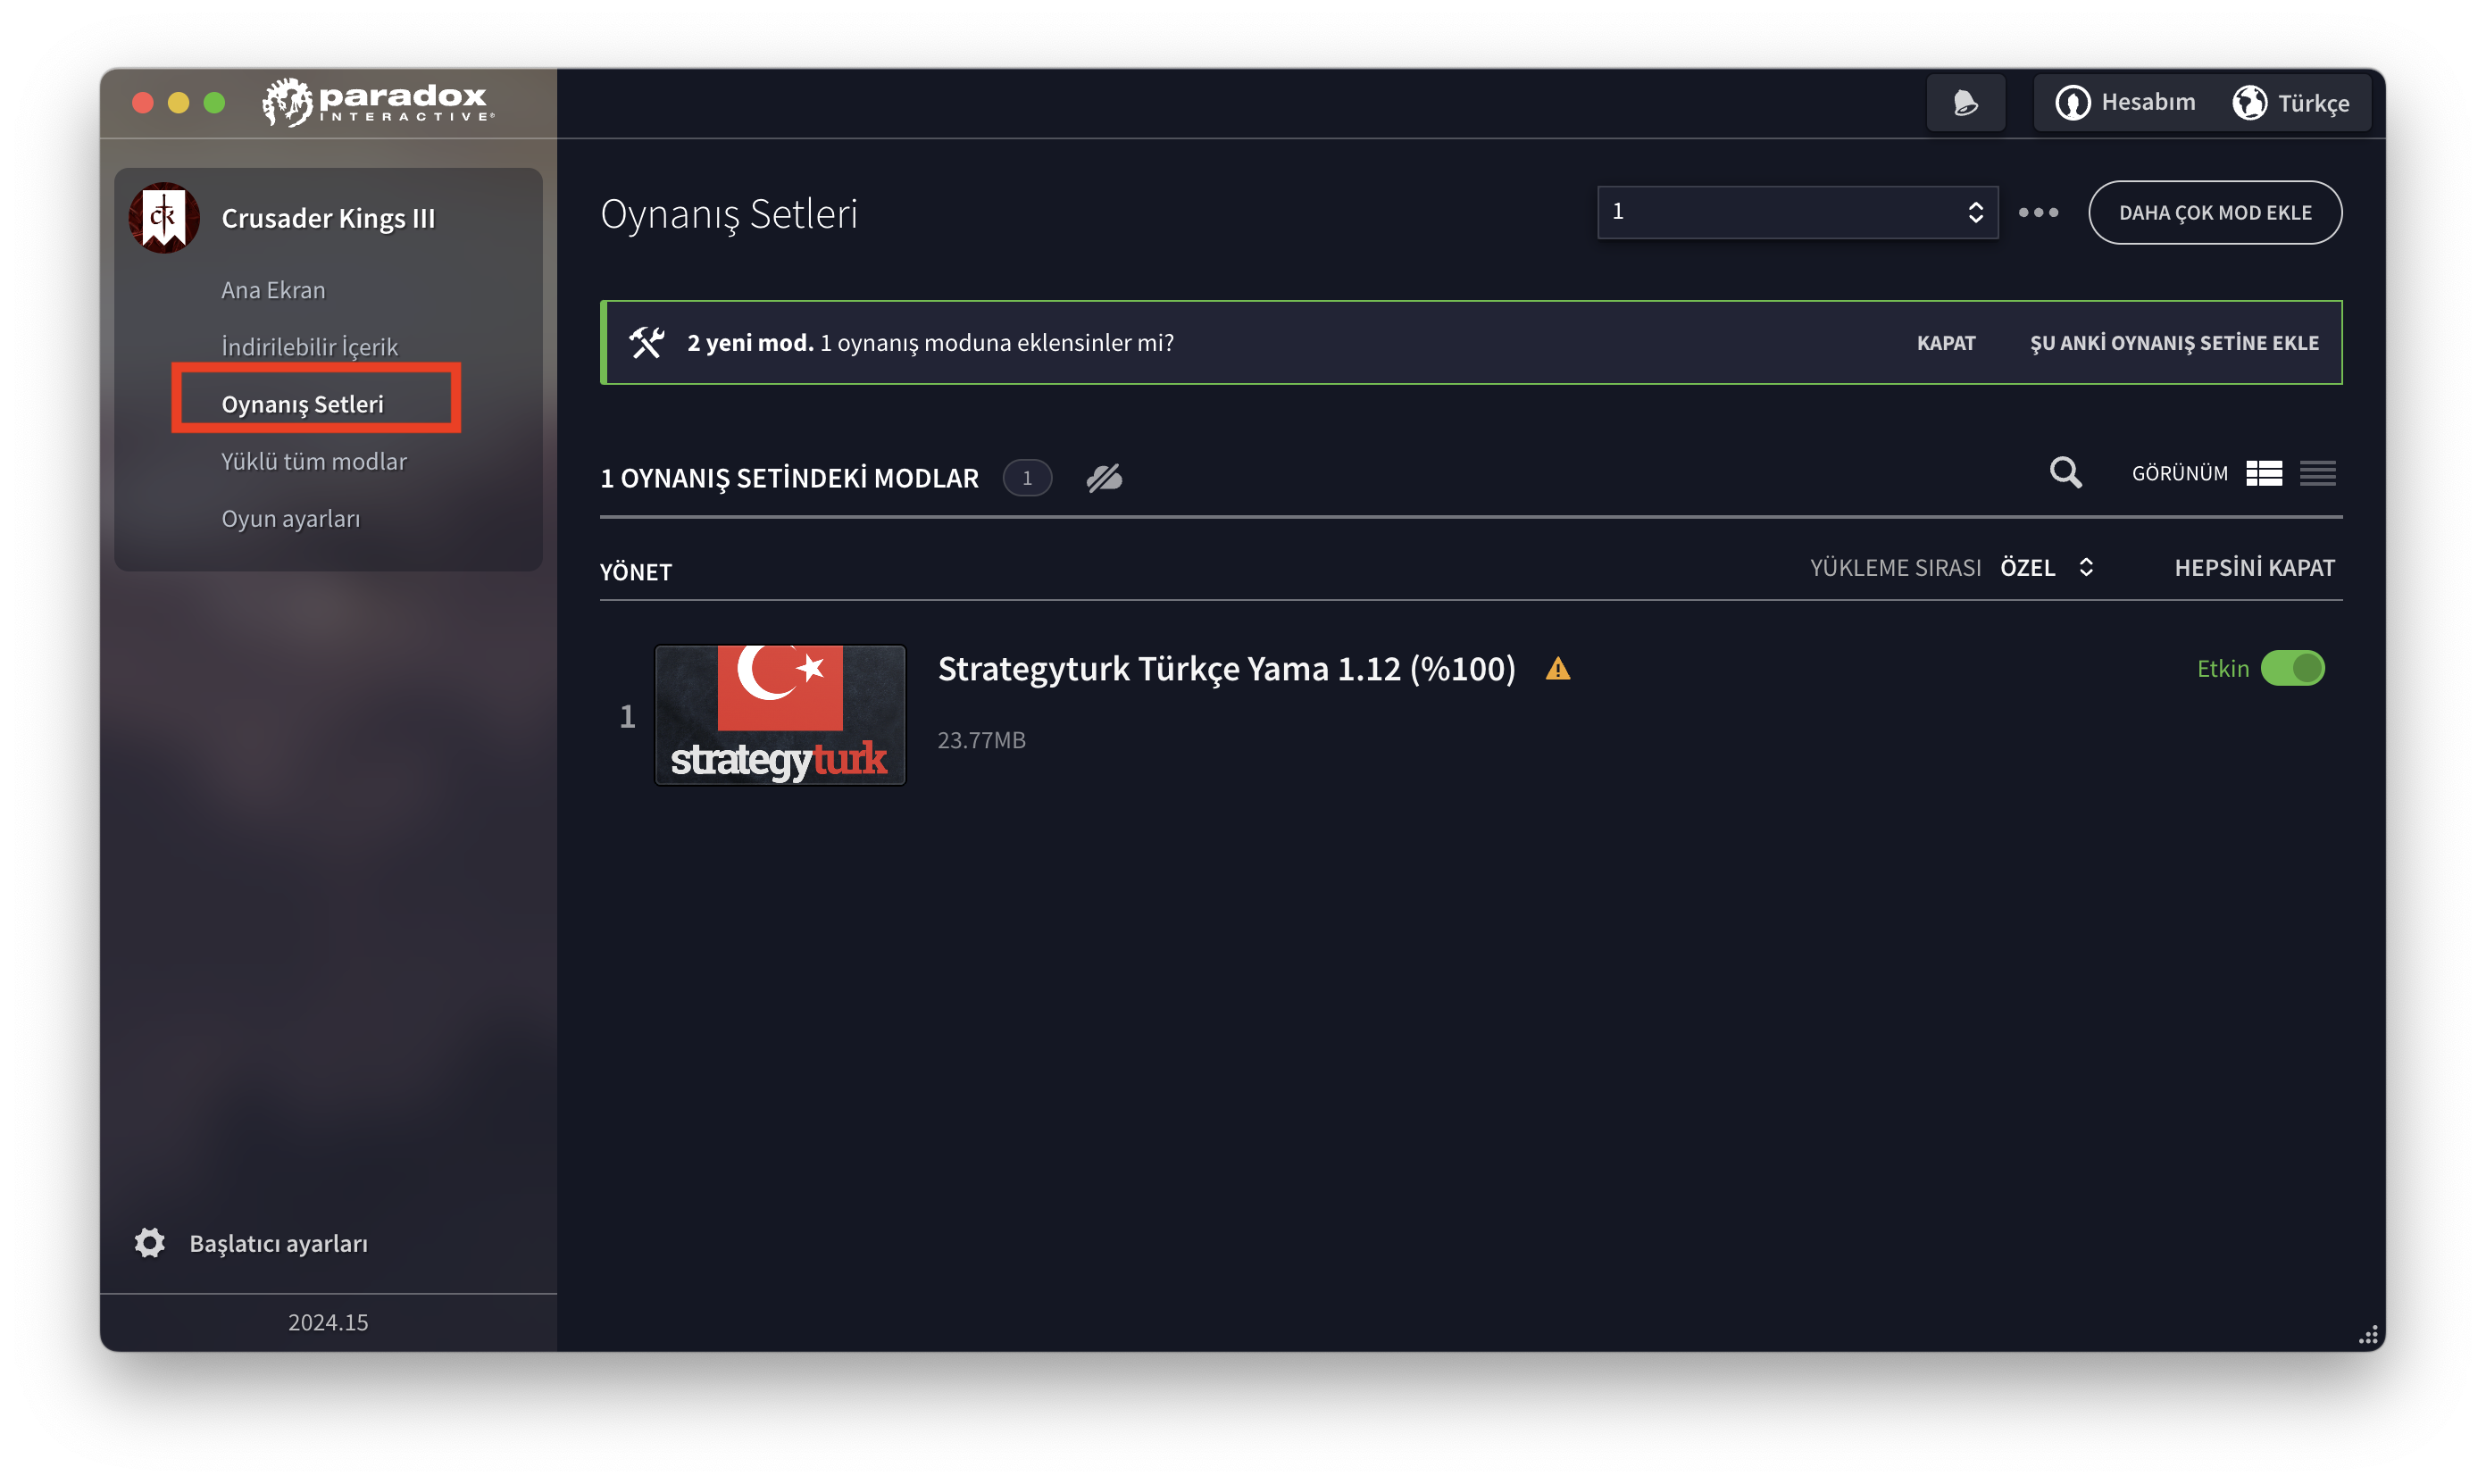
Task: Click the mod size 23.77MB text
Action: tap(981, 740)
